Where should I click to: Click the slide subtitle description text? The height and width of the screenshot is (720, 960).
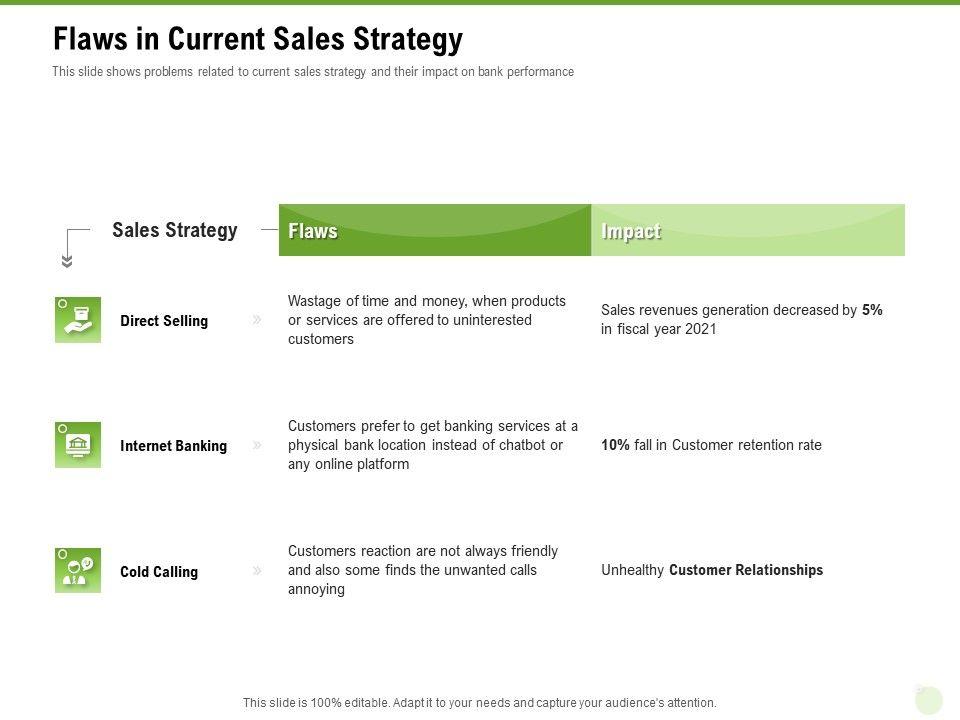coord(313,72)
